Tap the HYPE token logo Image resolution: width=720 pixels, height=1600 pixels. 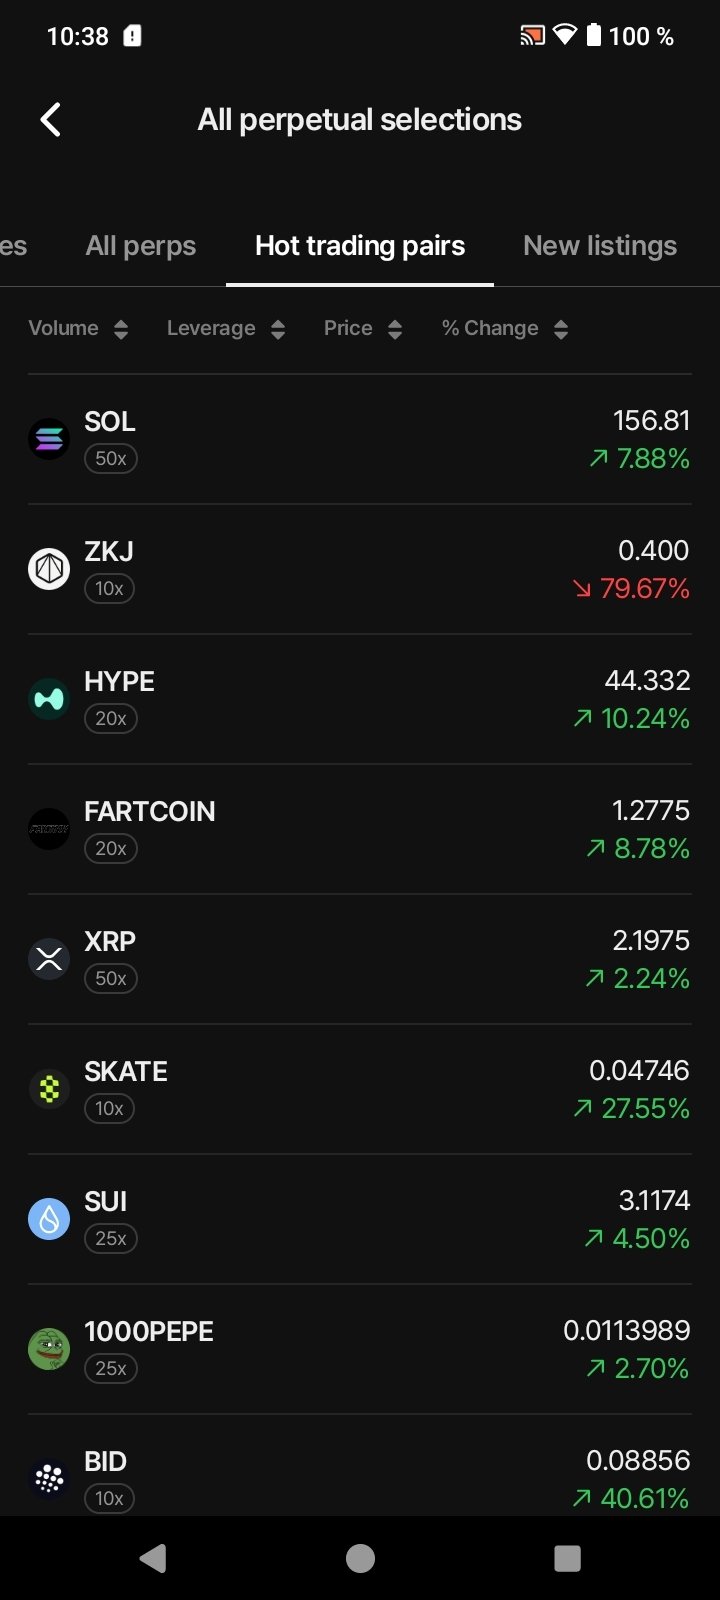49,699
